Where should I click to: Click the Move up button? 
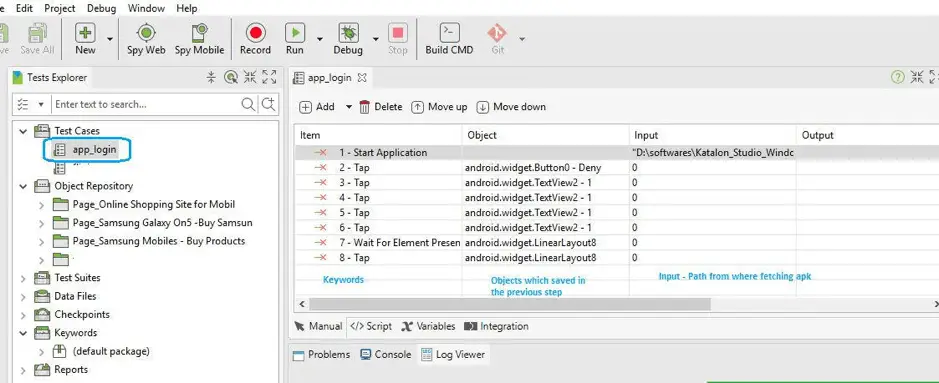(x=440, y=107)
